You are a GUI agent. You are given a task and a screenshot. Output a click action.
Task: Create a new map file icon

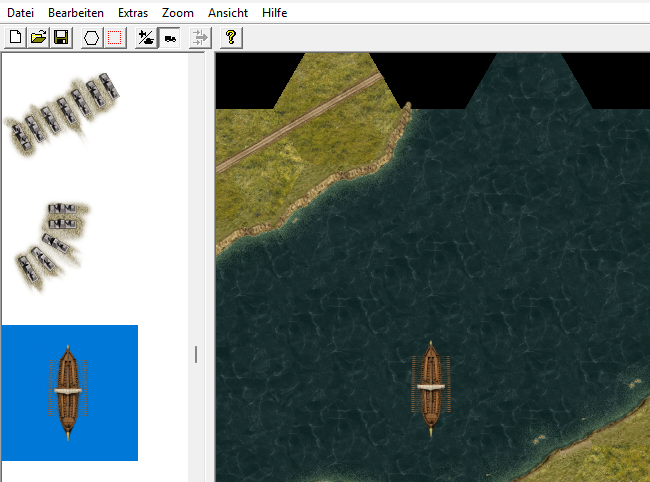15,38
